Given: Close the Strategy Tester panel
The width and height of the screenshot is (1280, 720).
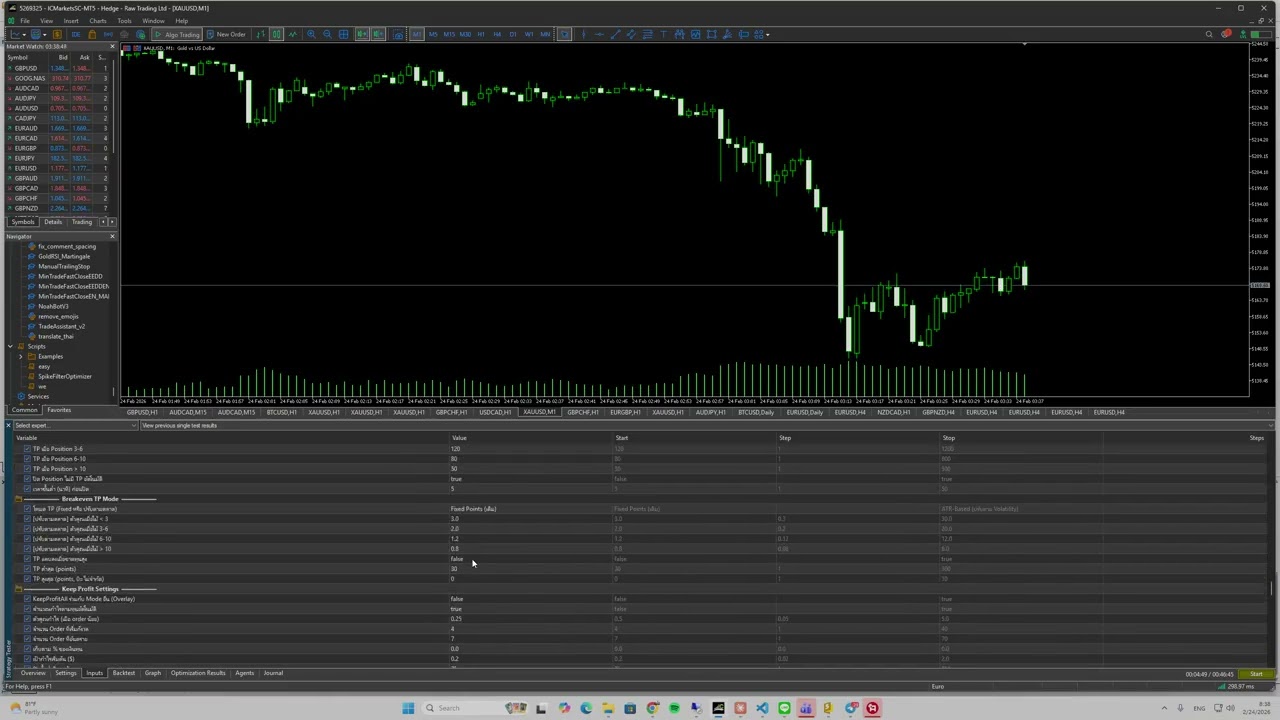Looking at the screenshot, I should 8,425.
